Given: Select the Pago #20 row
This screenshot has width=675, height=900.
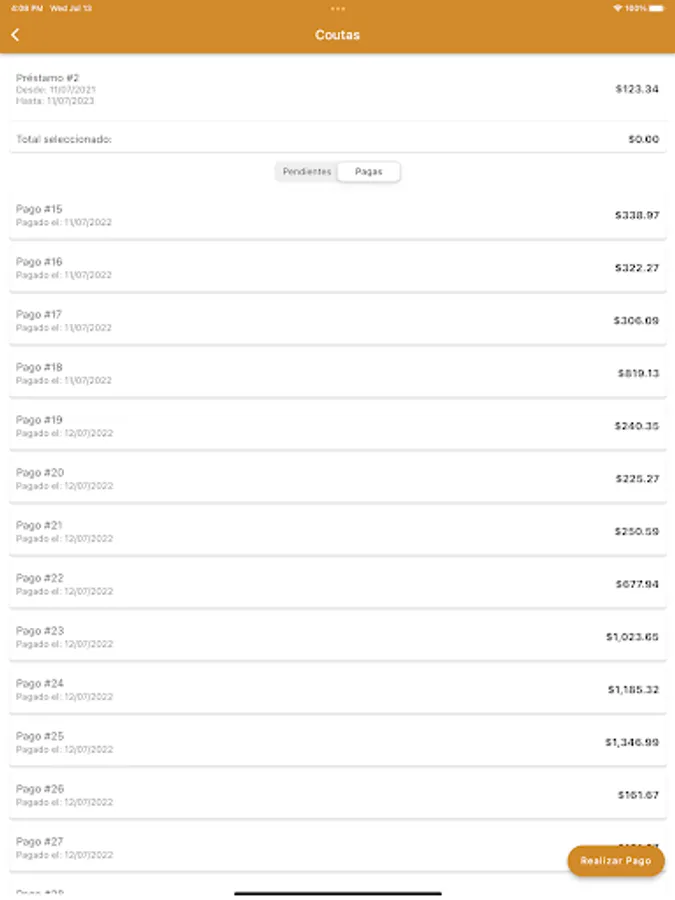Looking at the screenshot, I should [x=337, y=479].
